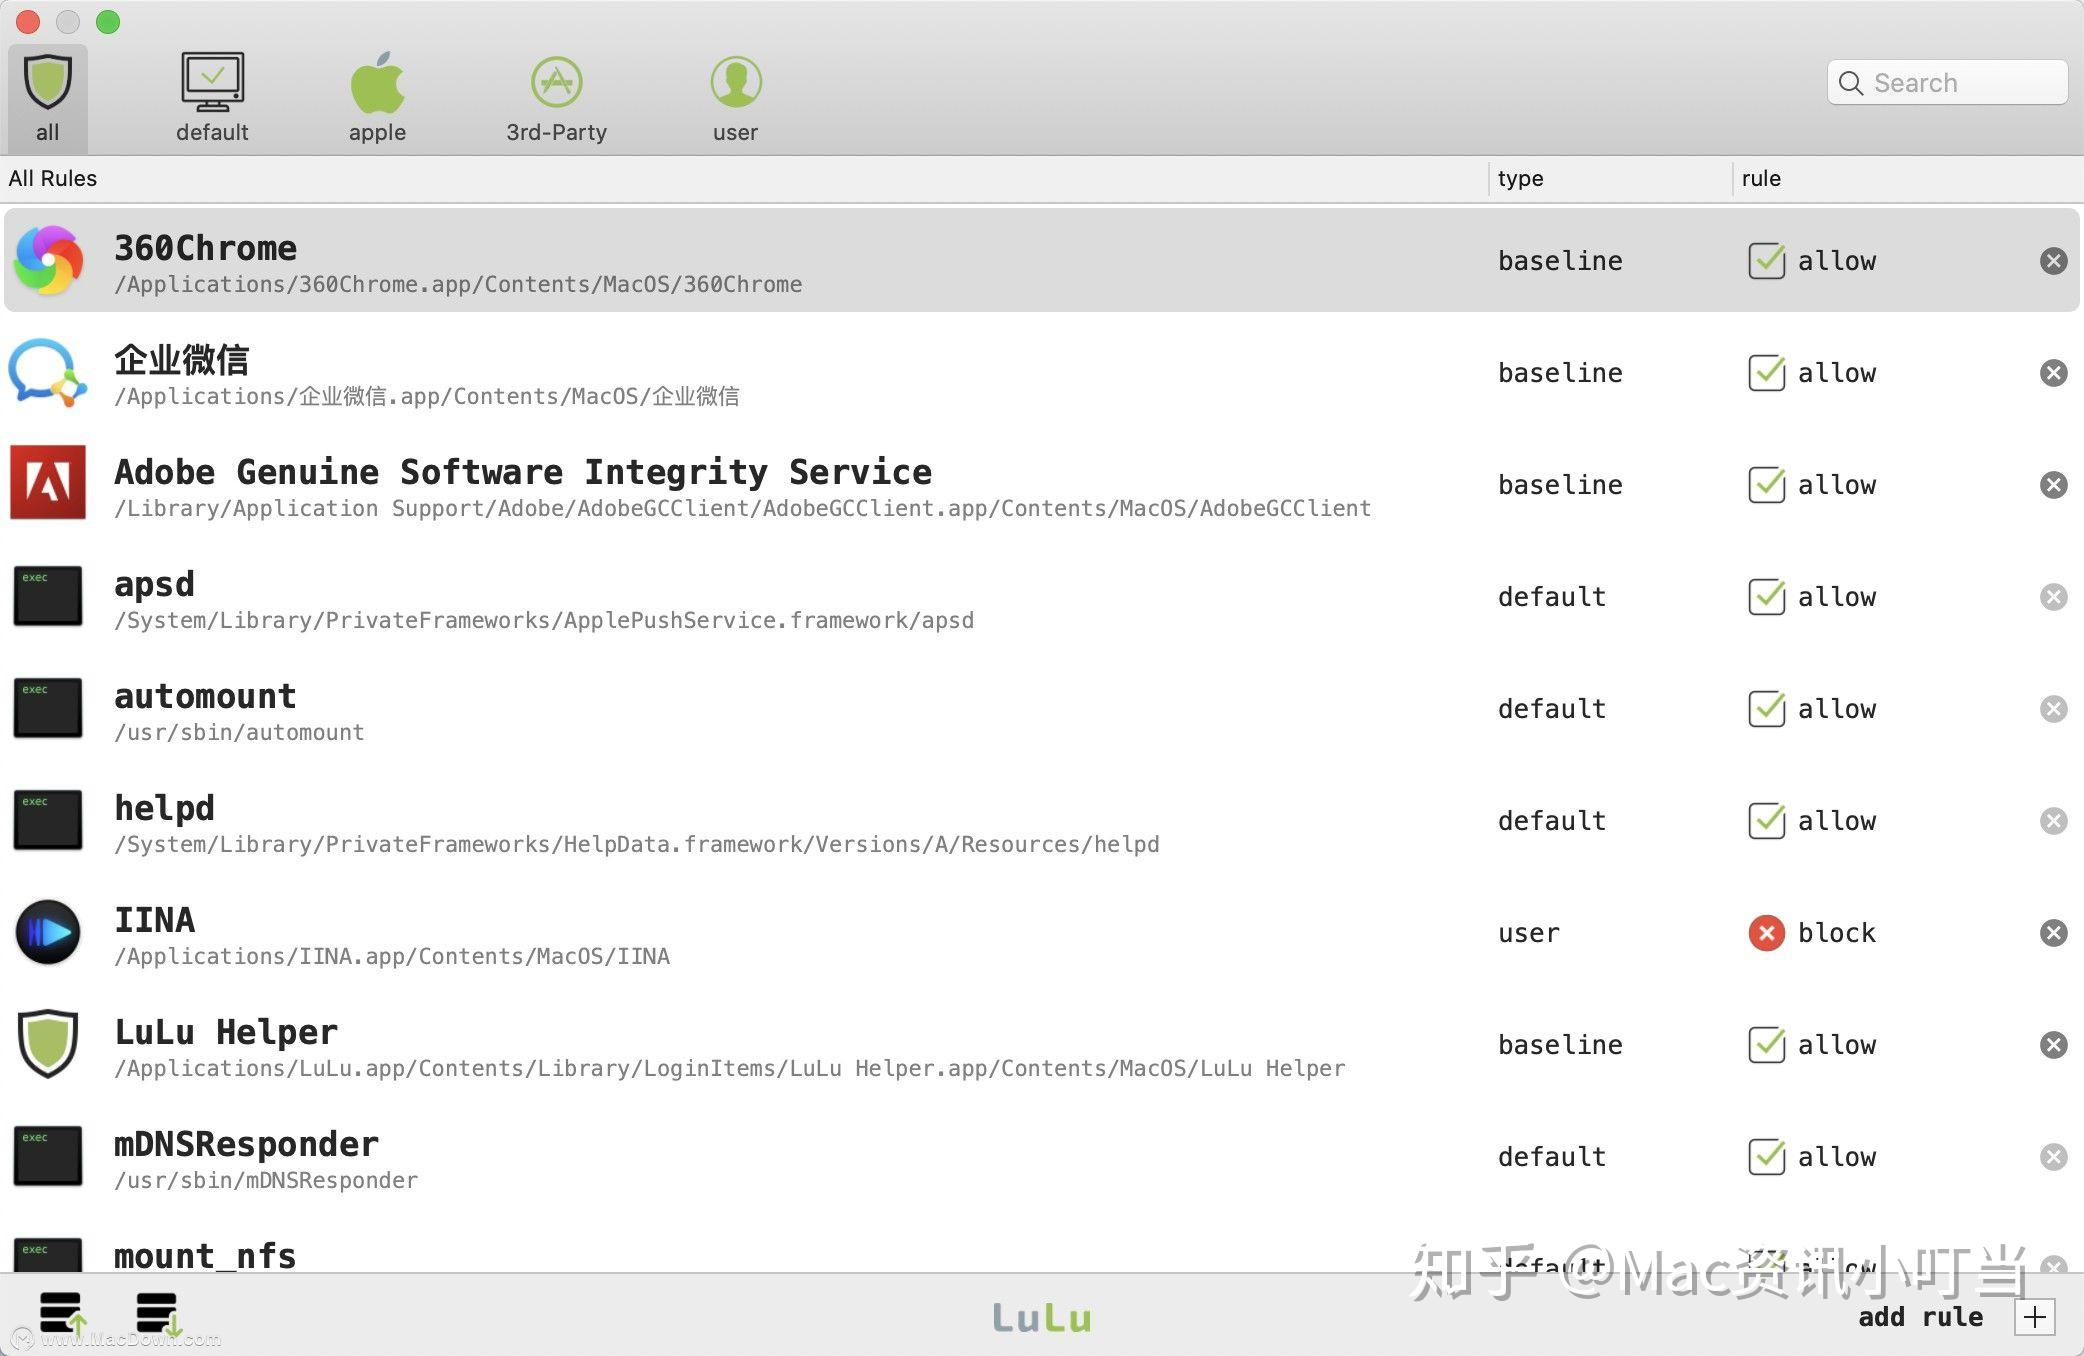
Task: Click the All Rules header label
Action: [x=53, y=178]
